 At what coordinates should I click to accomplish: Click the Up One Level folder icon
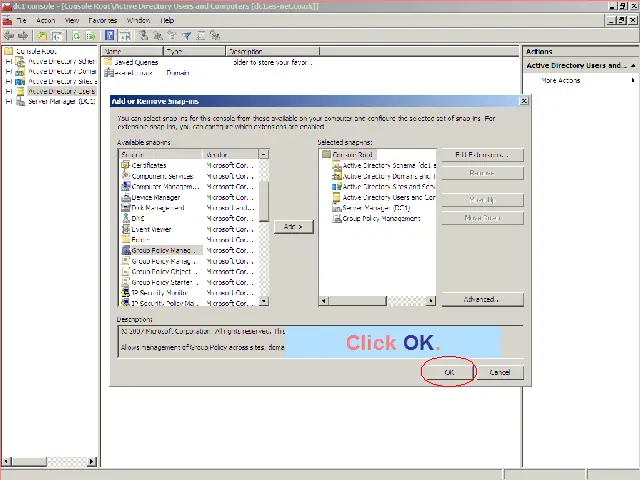42,36
